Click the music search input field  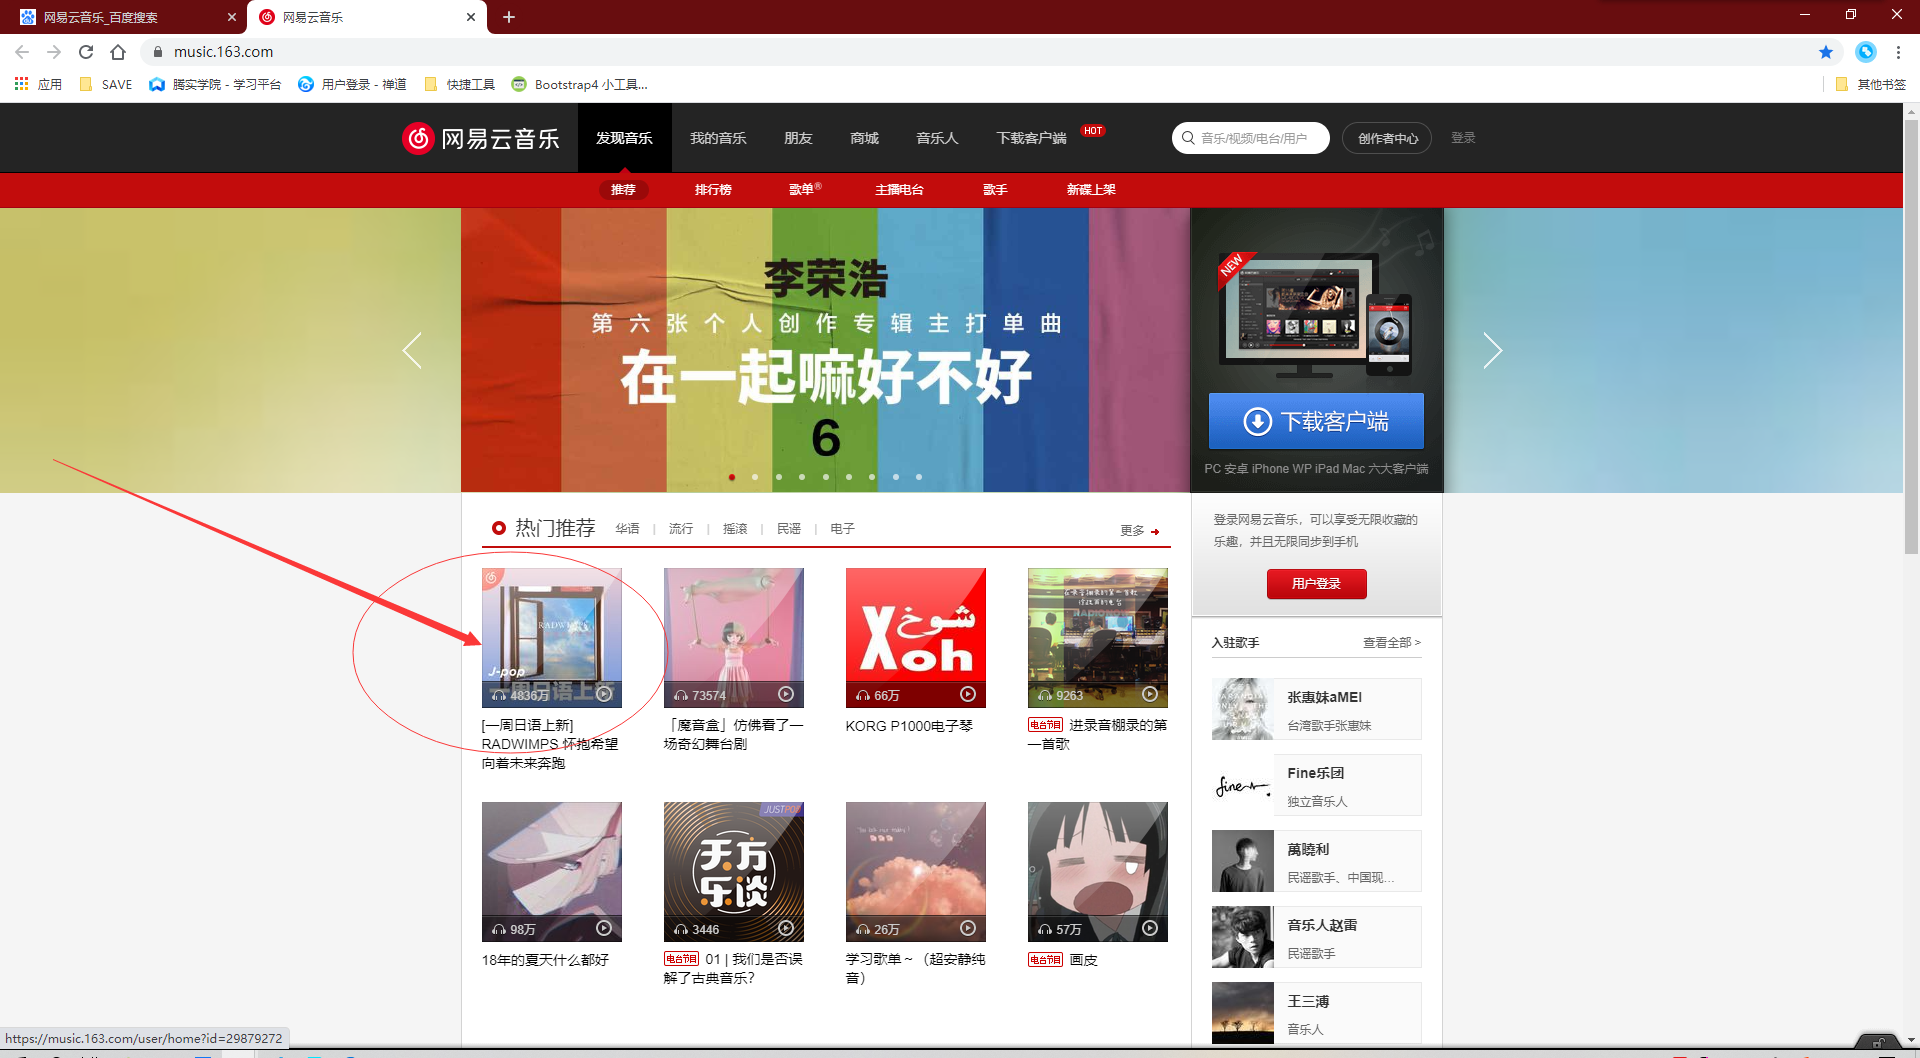(x=1251, y=138)
